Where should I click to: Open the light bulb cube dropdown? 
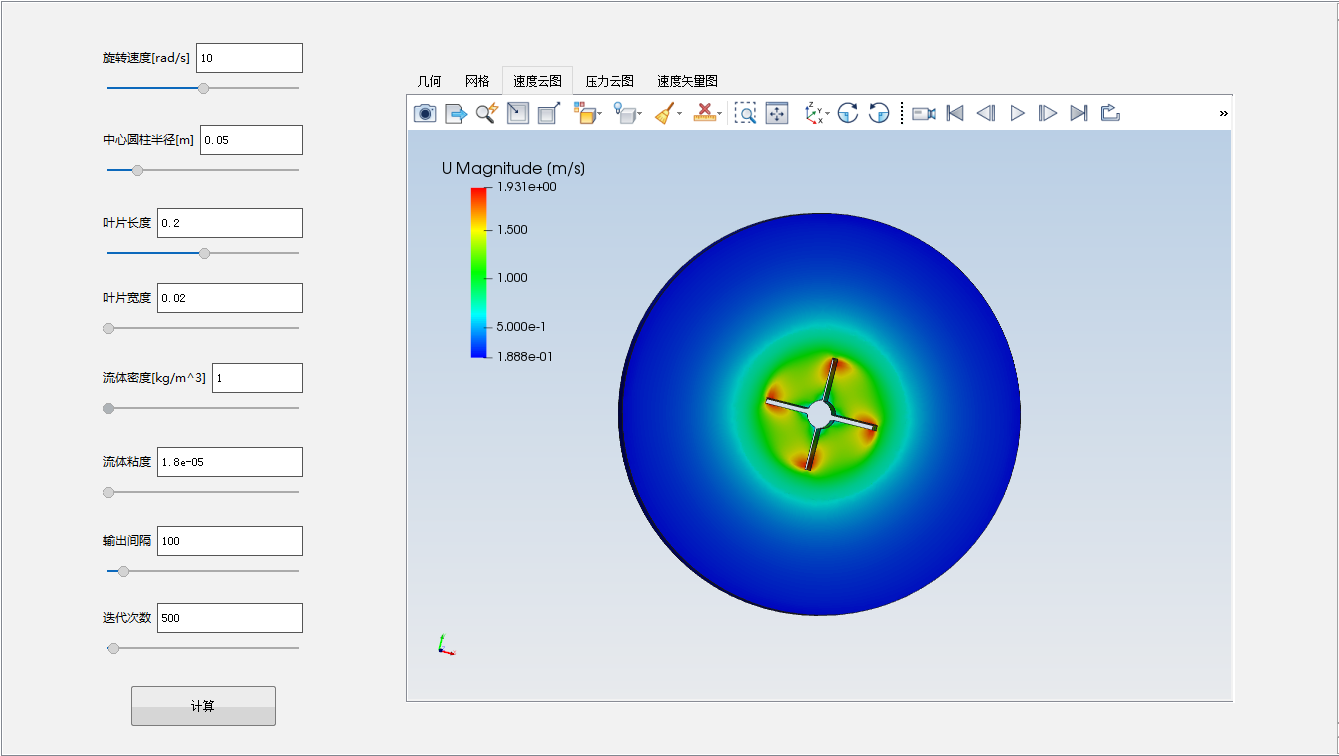pos(627,113)
